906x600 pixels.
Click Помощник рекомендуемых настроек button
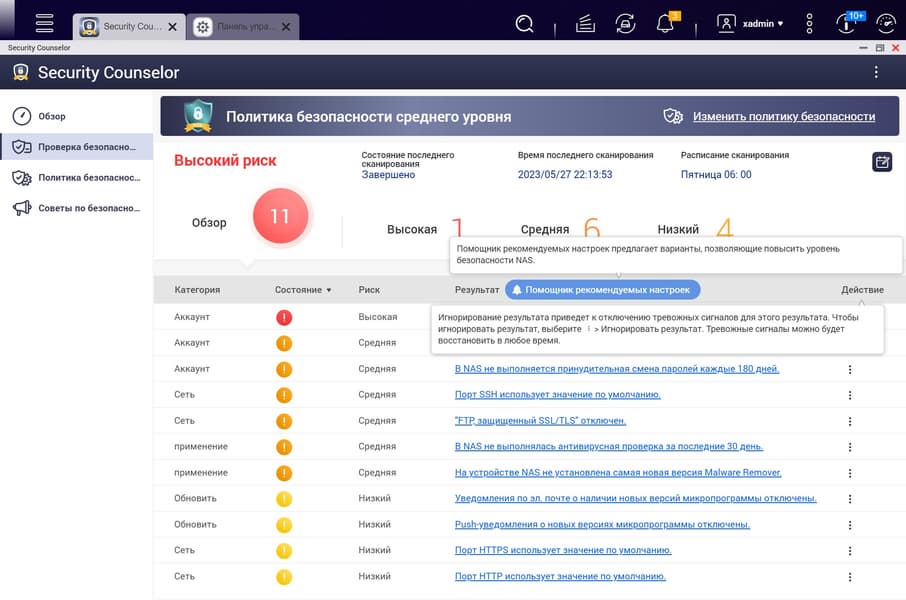click(x=602, y=289)
